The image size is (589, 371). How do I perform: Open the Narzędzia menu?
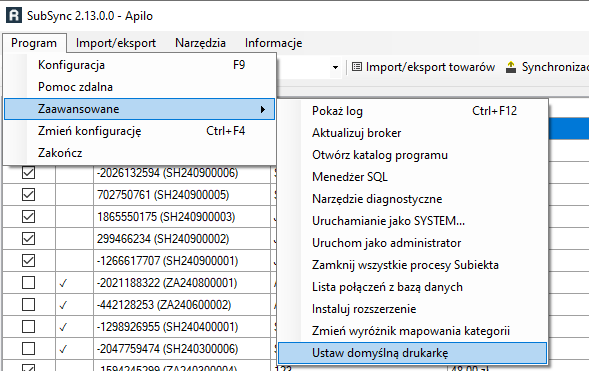[200, 43]
